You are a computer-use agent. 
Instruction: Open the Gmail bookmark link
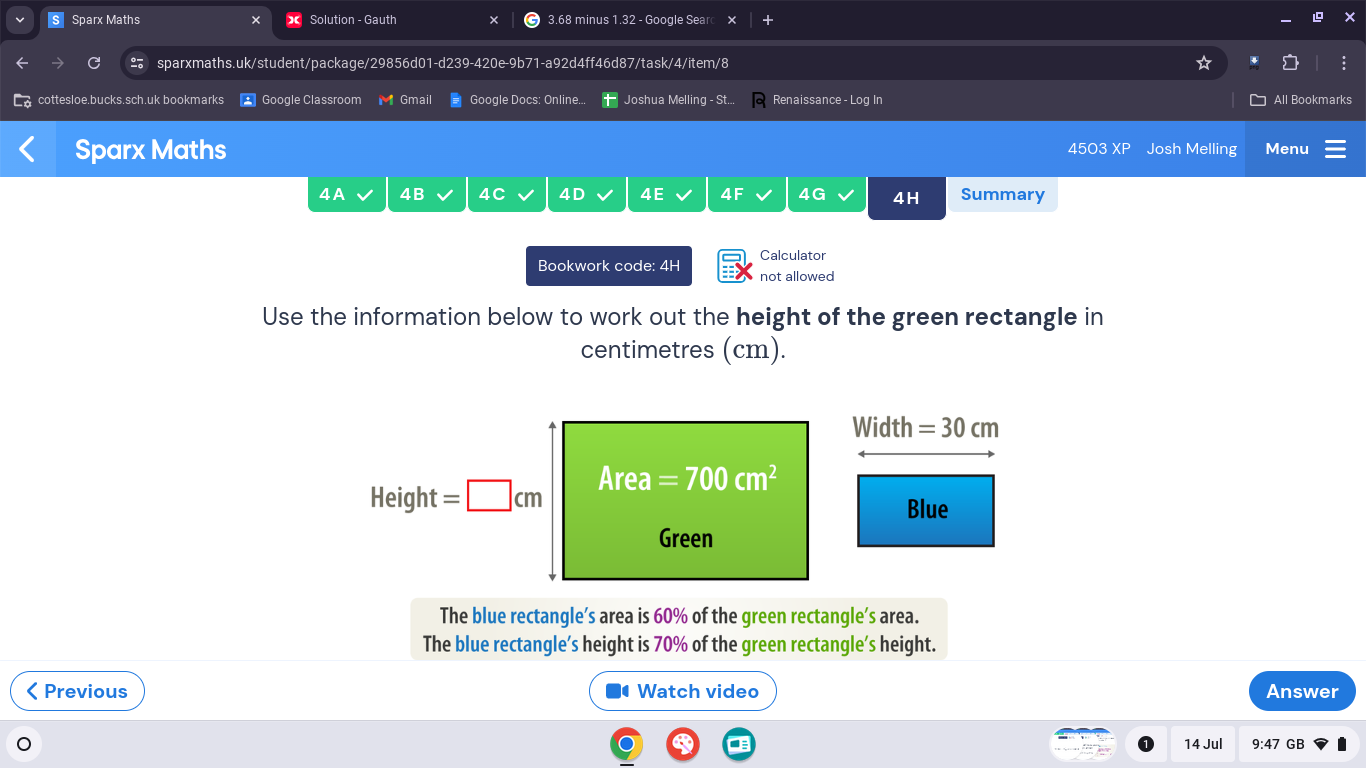[x=405, y=99]
